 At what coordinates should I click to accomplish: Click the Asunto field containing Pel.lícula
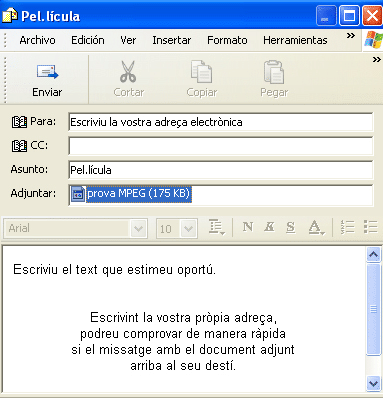220,170
